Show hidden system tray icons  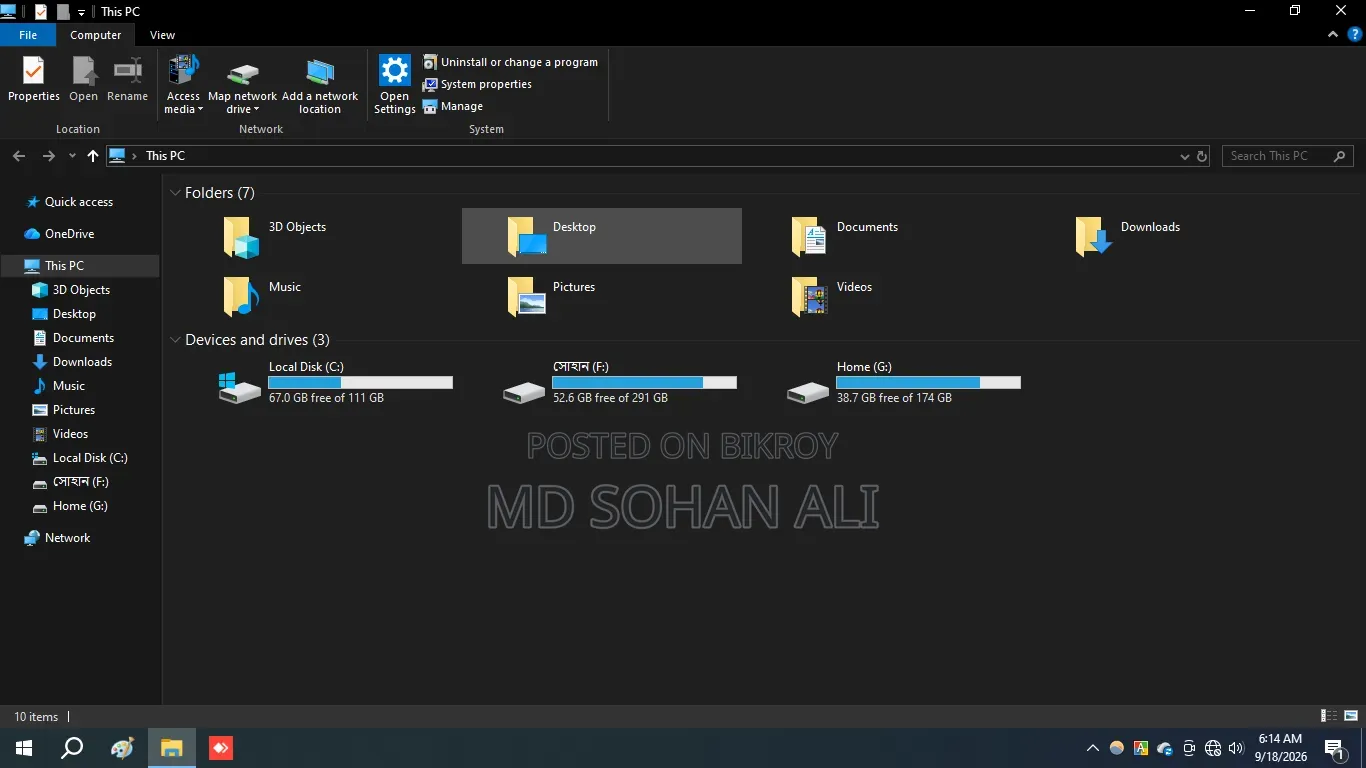coord(1093,748)
